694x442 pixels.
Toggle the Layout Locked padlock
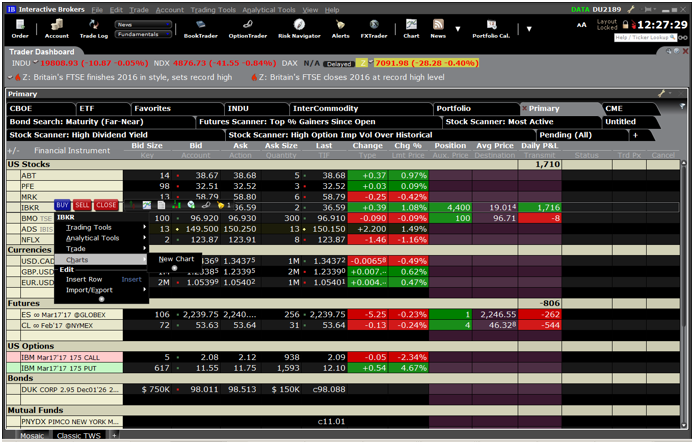pyautogui.click(x=625, y=24)
